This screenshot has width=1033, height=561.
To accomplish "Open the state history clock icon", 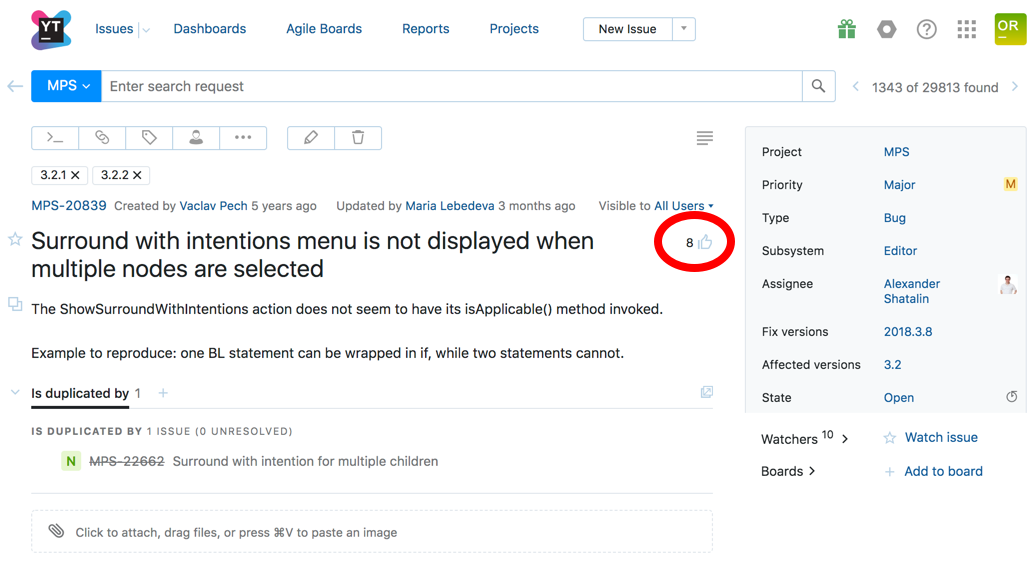I will pyautogui.click(x=1012, y=396).
